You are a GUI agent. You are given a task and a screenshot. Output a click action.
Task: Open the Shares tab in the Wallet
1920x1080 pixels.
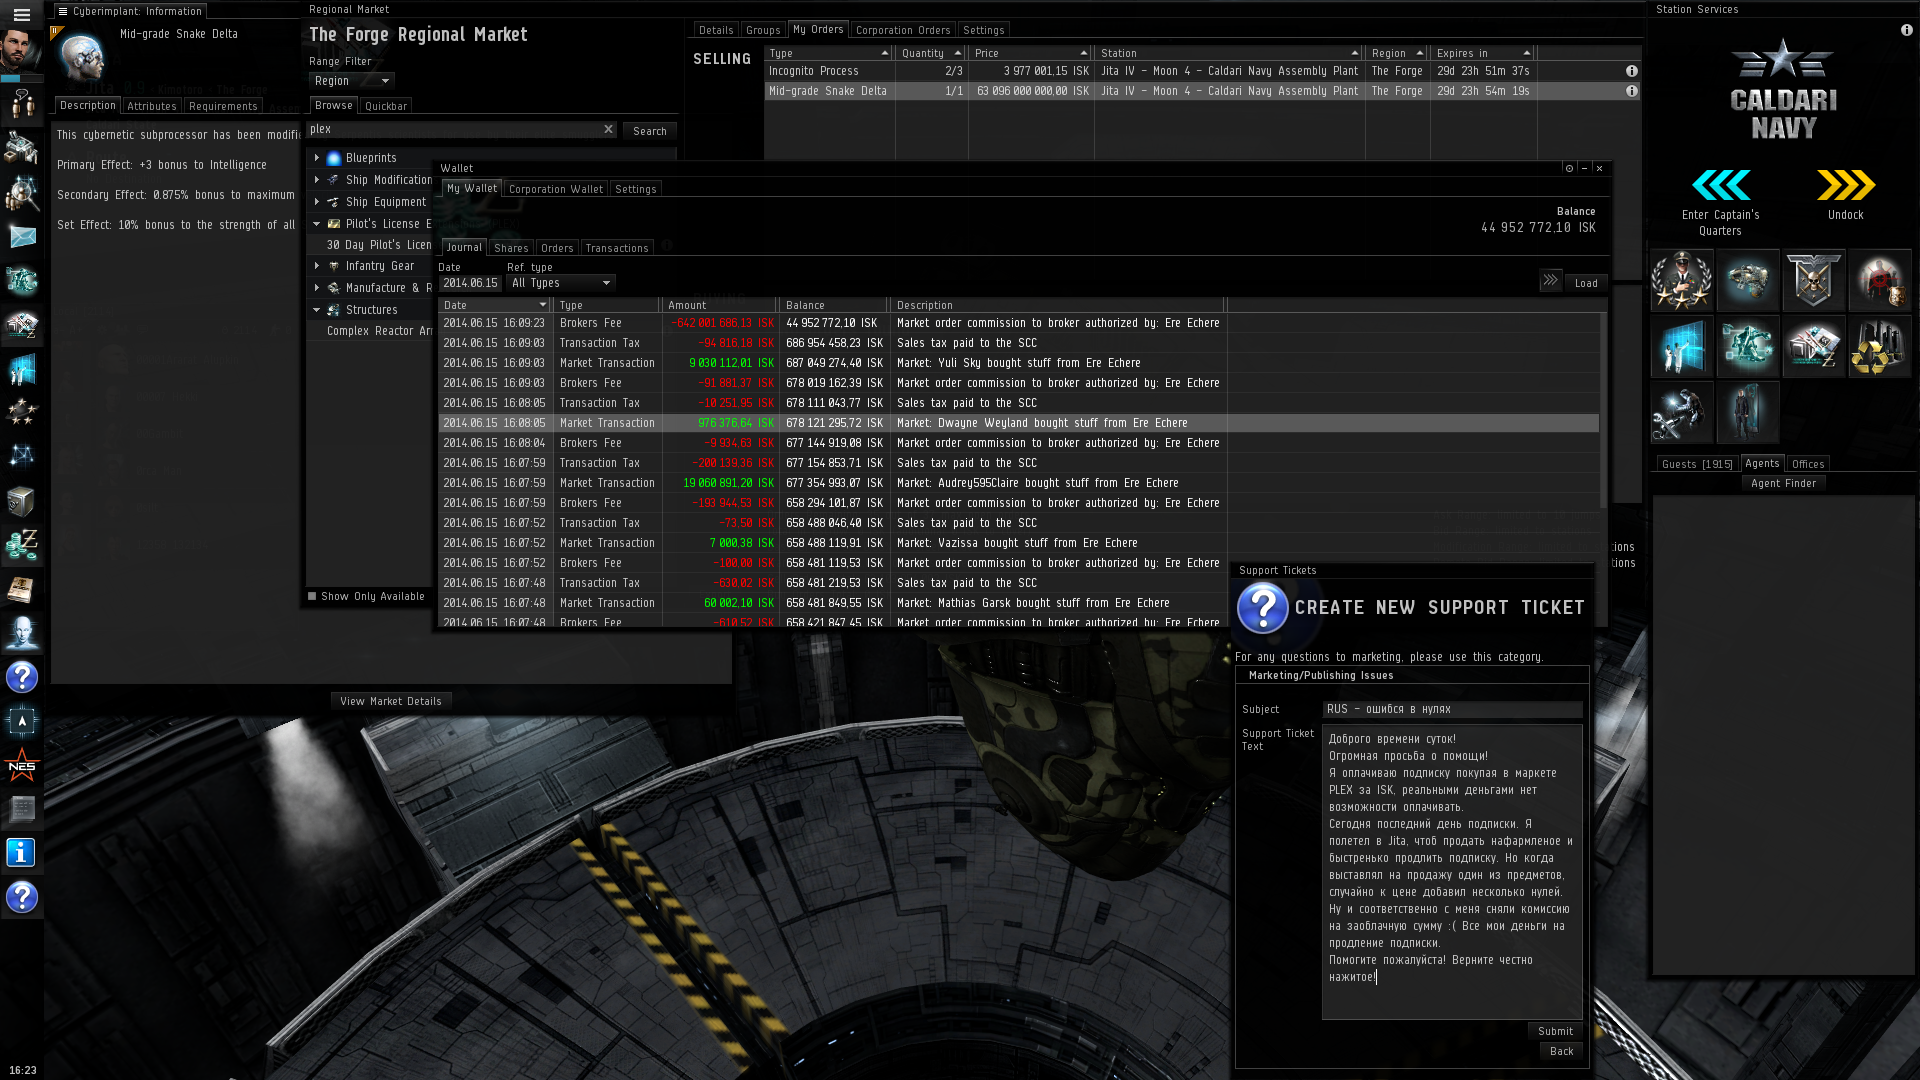[510, 248]
